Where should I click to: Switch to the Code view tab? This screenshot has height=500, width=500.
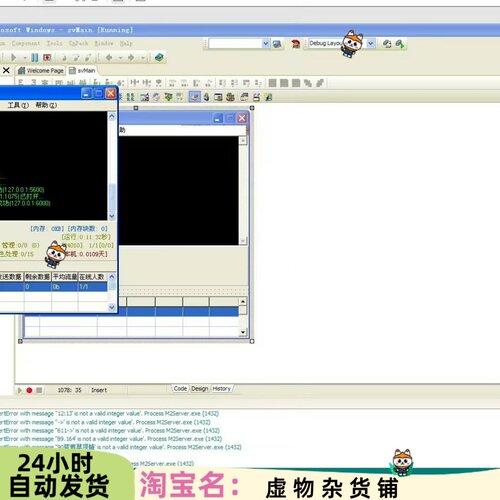click(x=180, y=389)
